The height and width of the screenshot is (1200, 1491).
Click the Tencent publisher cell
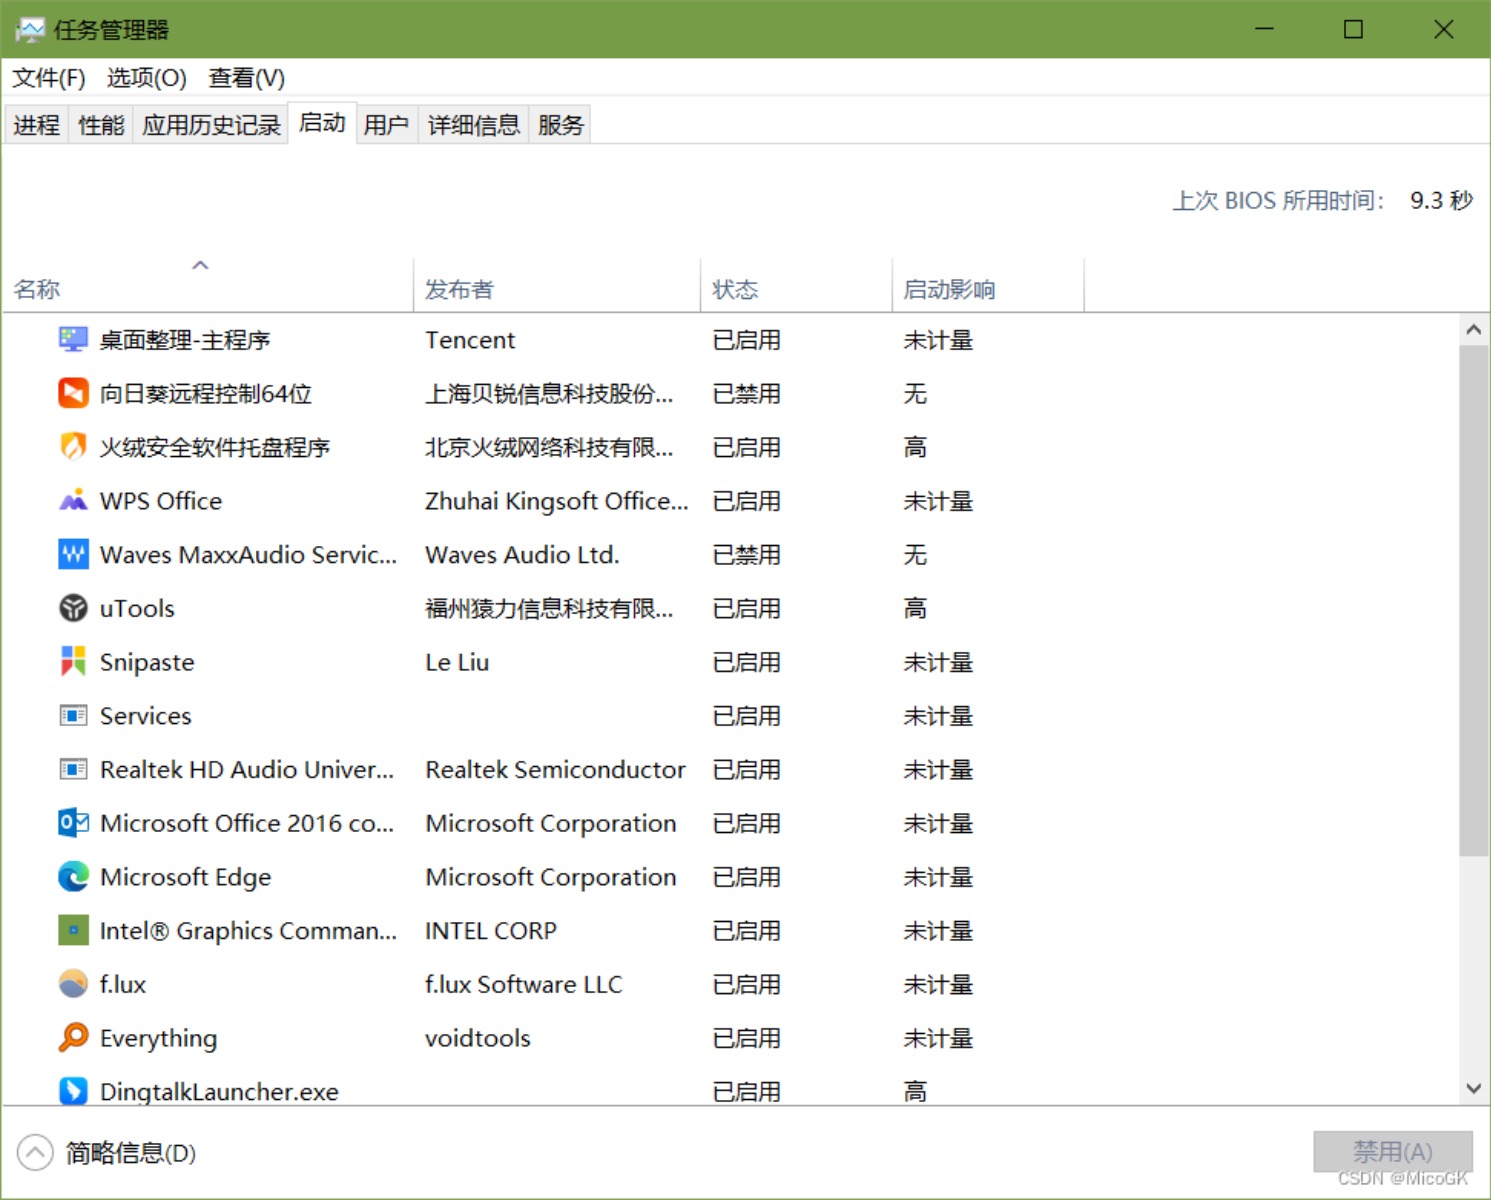tap(470, 340)
